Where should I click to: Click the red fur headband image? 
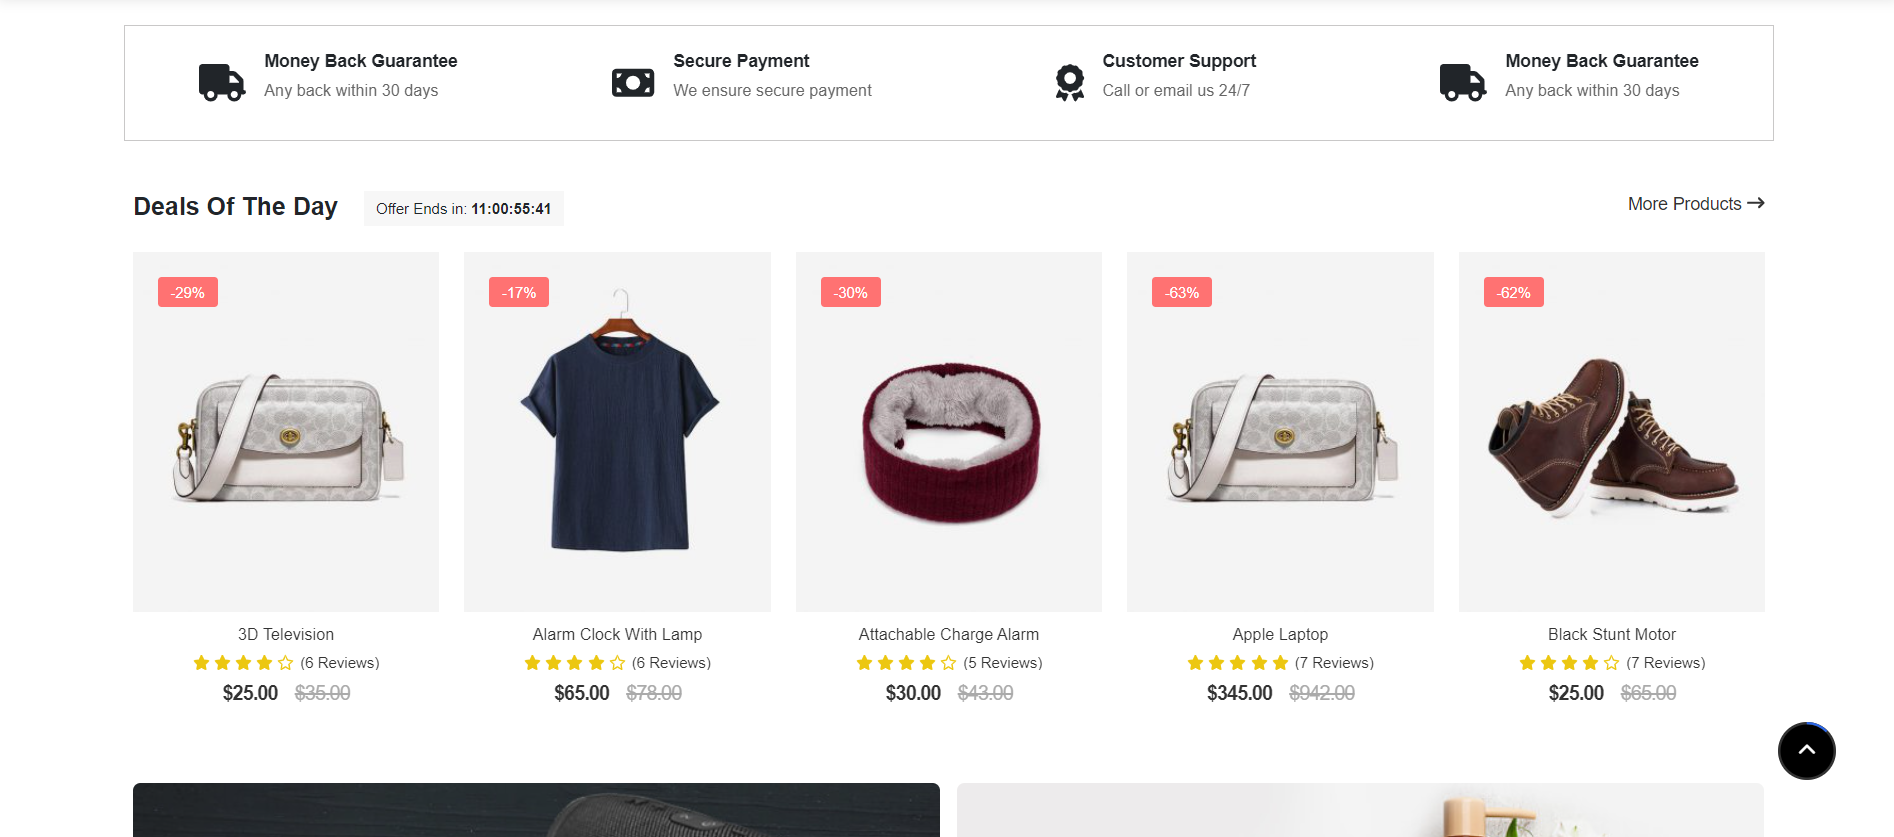point(950,442)
